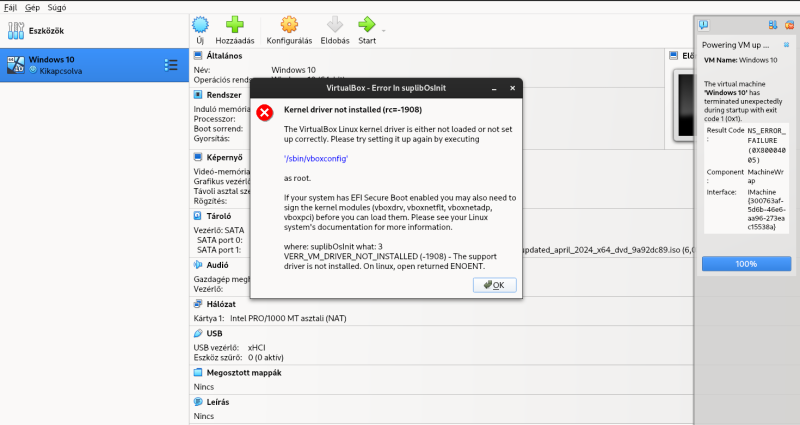The height and width of the screenshot is (425, 800).
Task: Click the 100% progress bar
Action: 746,264
